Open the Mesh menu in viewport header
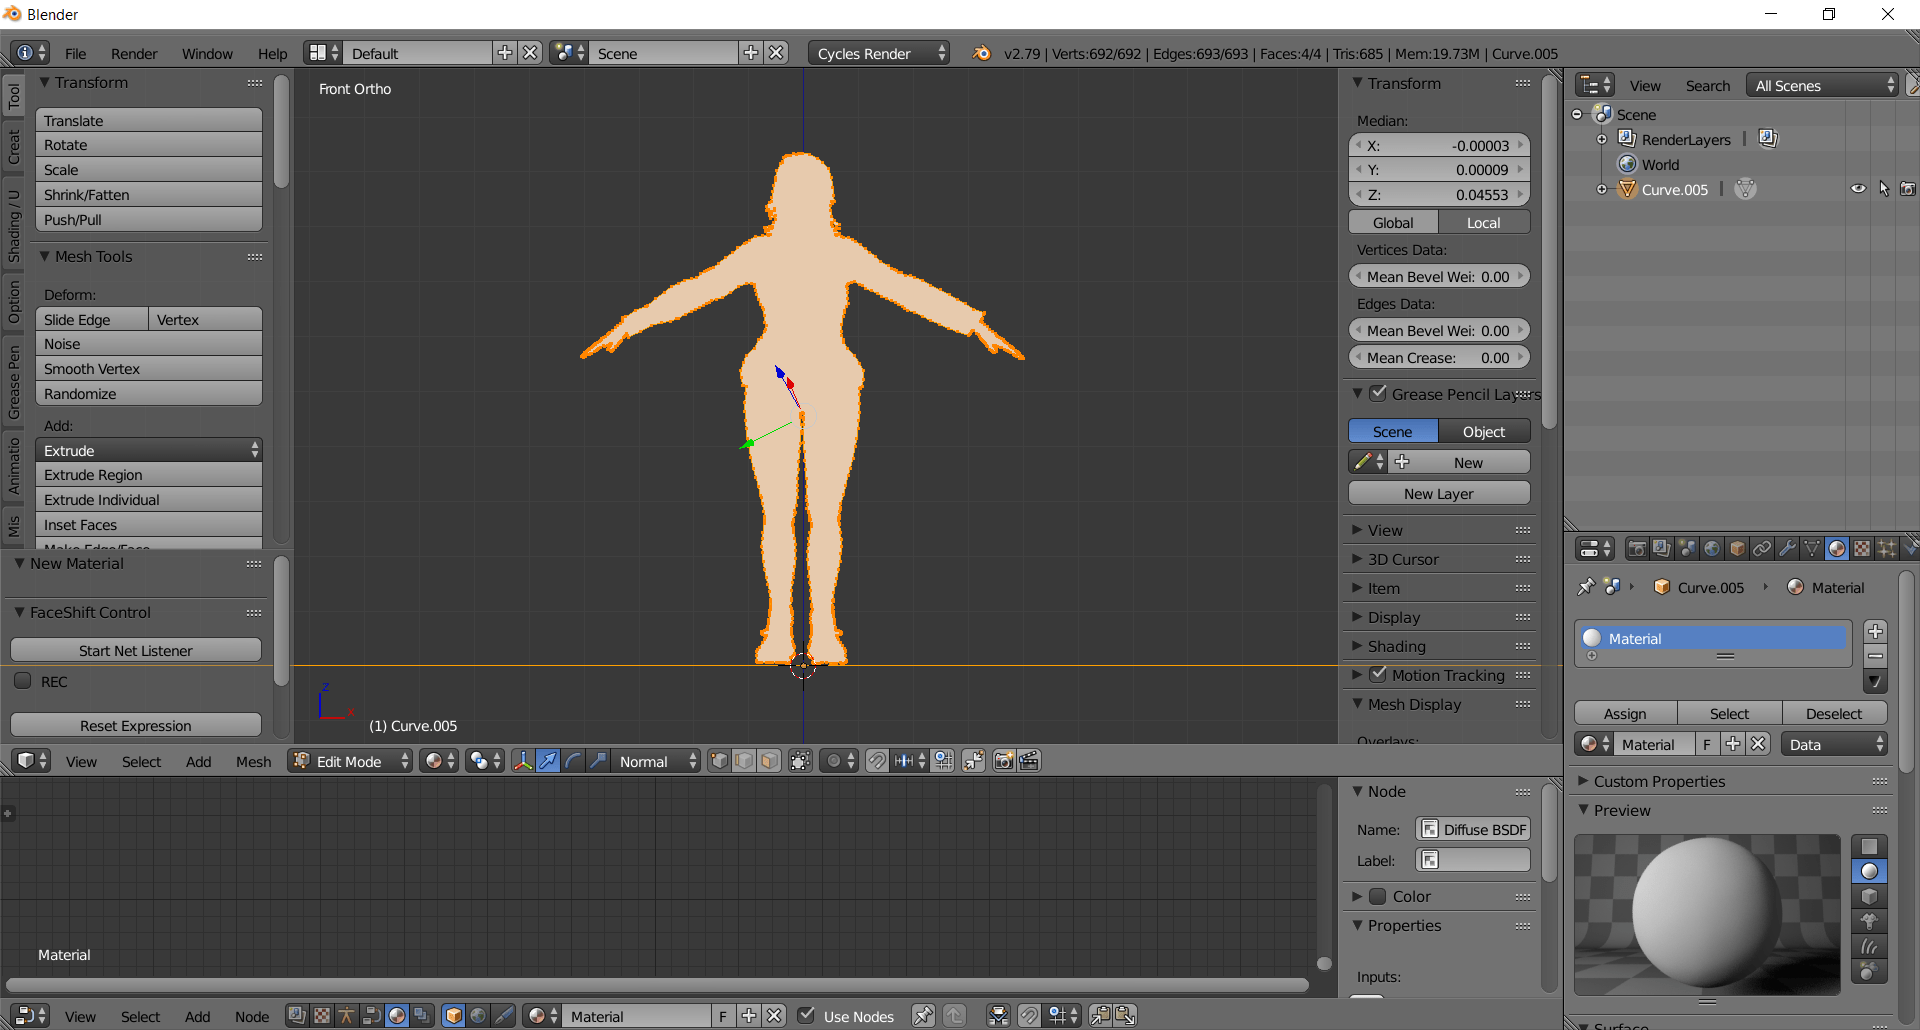Screen dimensions: 1920x1030 253,761
